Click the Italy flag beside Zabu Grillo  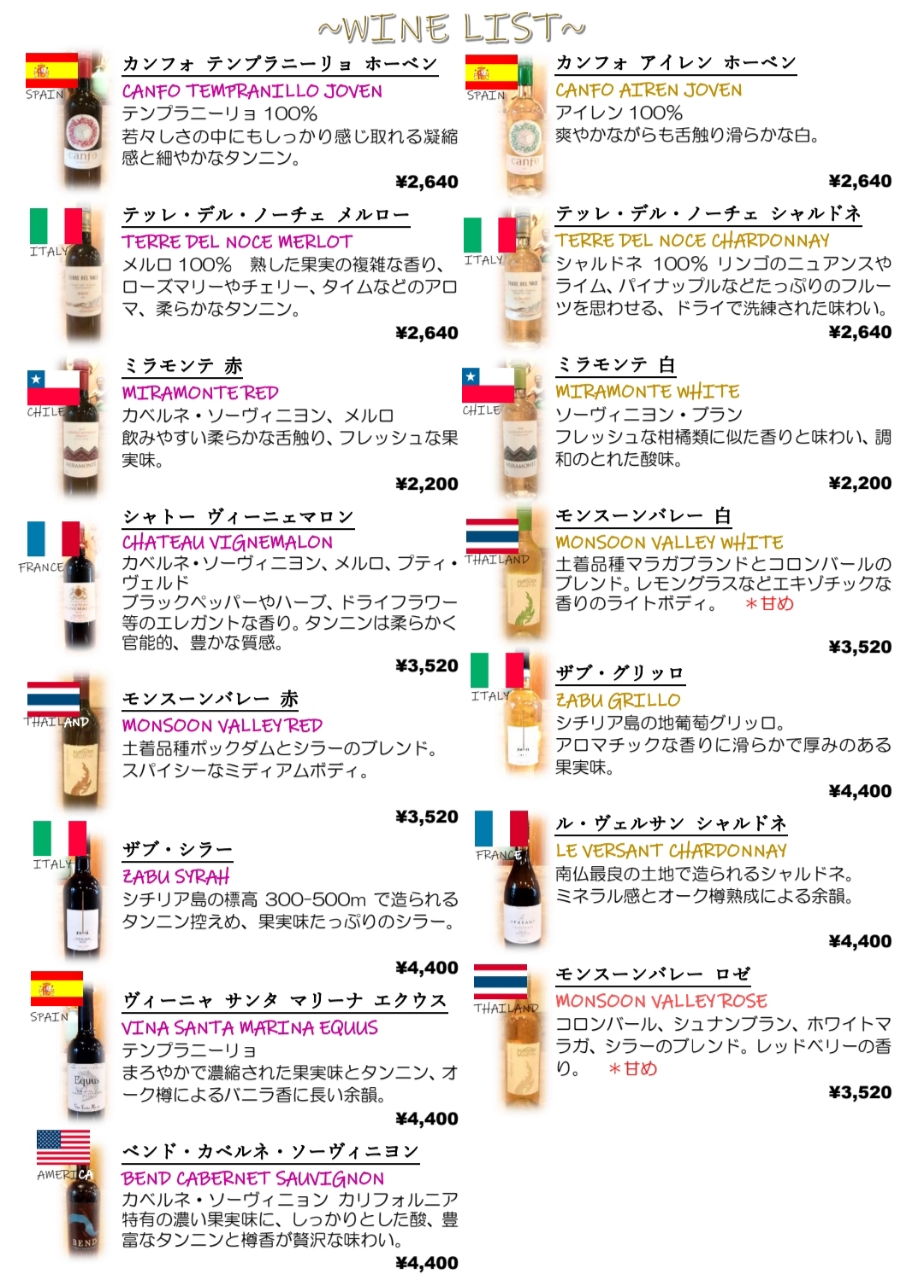498,671
